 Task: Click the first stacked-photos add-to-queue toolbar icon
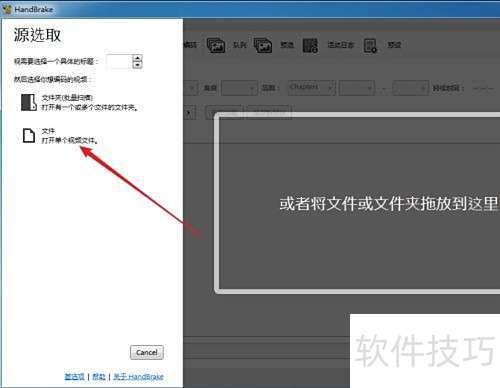[216, 45]
